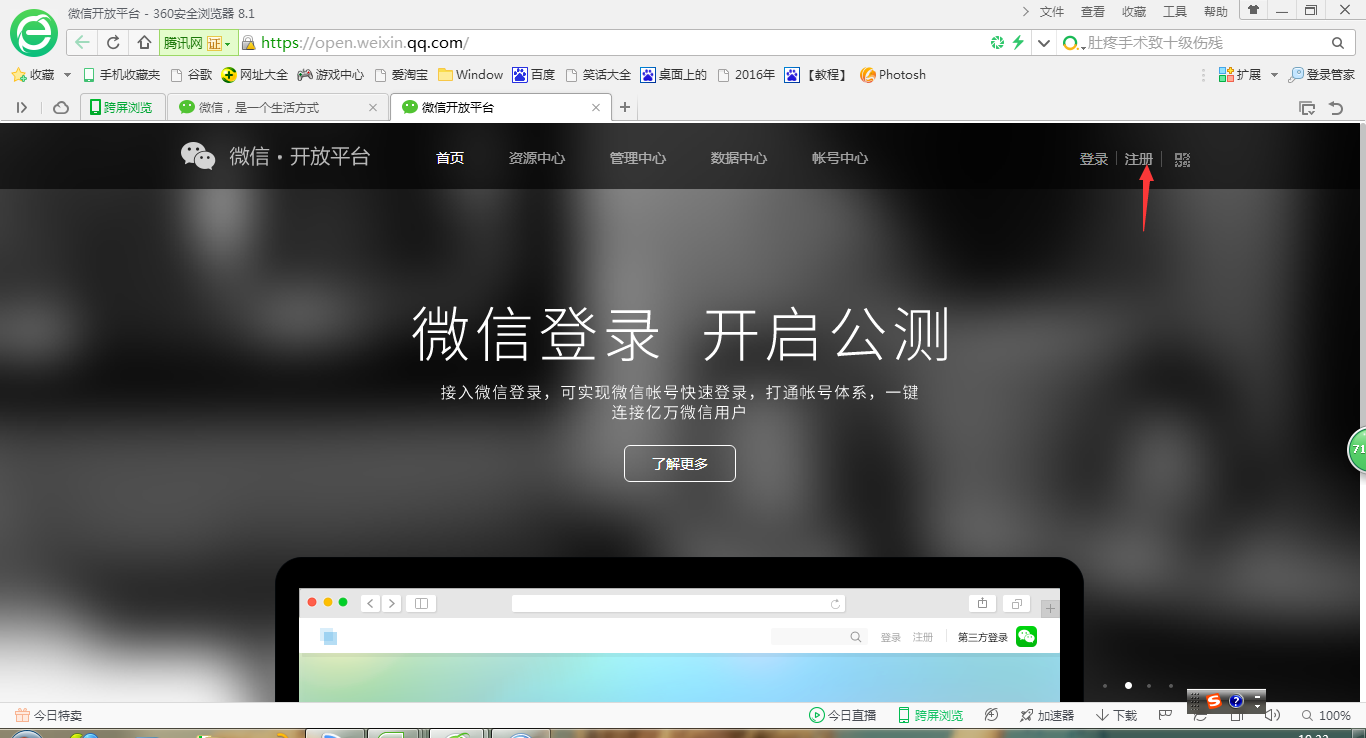Click the 注册 register link in site header

pos(1139,159)
